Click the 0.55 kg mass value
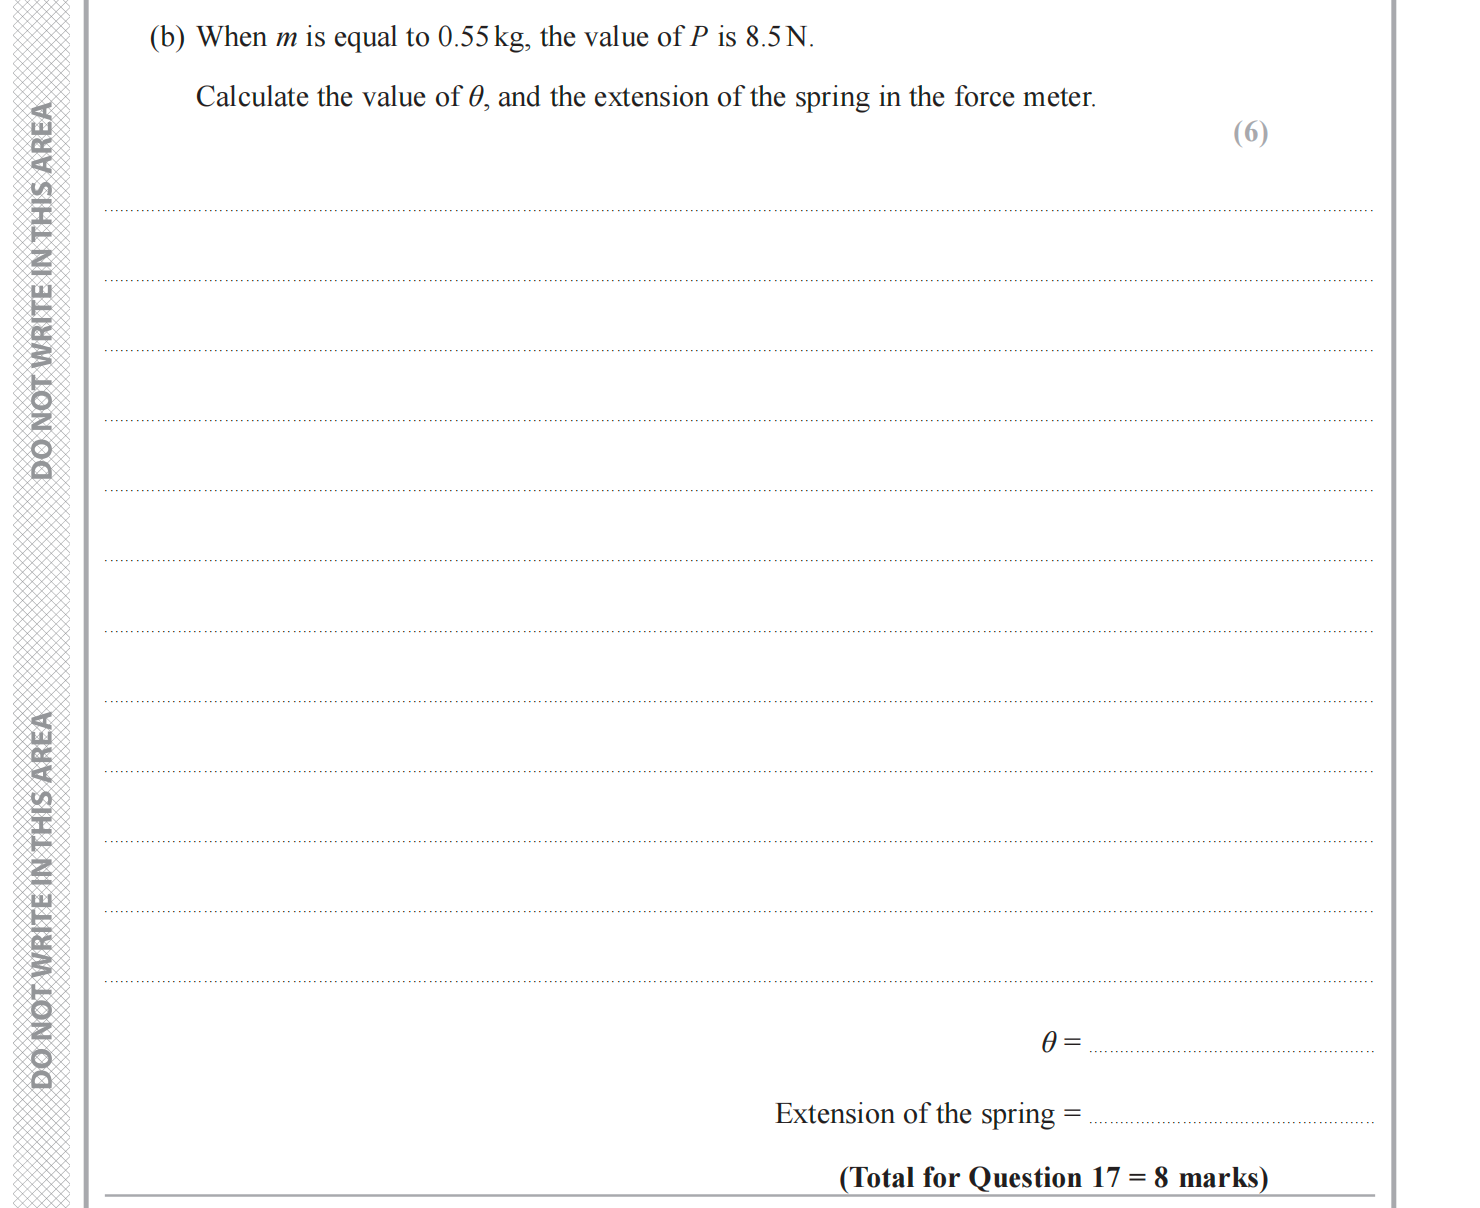Image resolution: width=1480 pixels, height=1208 pixels. [482, 38]
